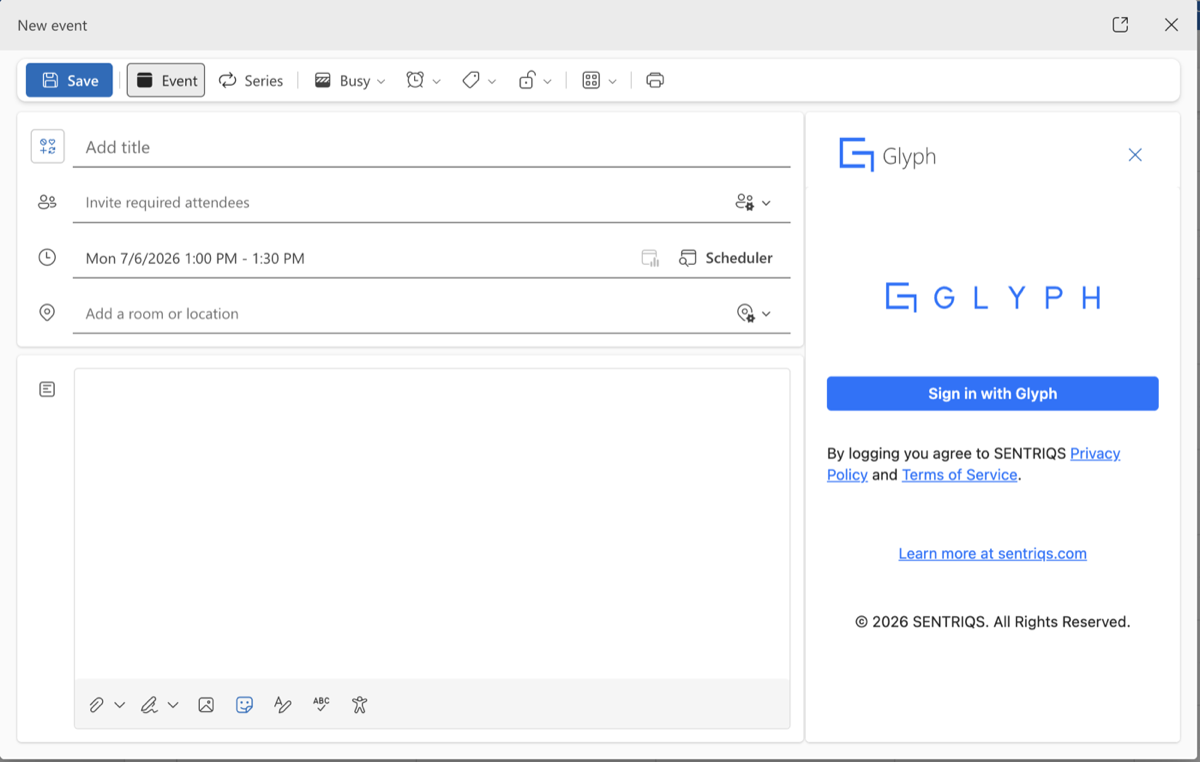The width and height of the screenshot is (1200, 762).
Task: Click the description notes icon
Action: click(47, 389)
